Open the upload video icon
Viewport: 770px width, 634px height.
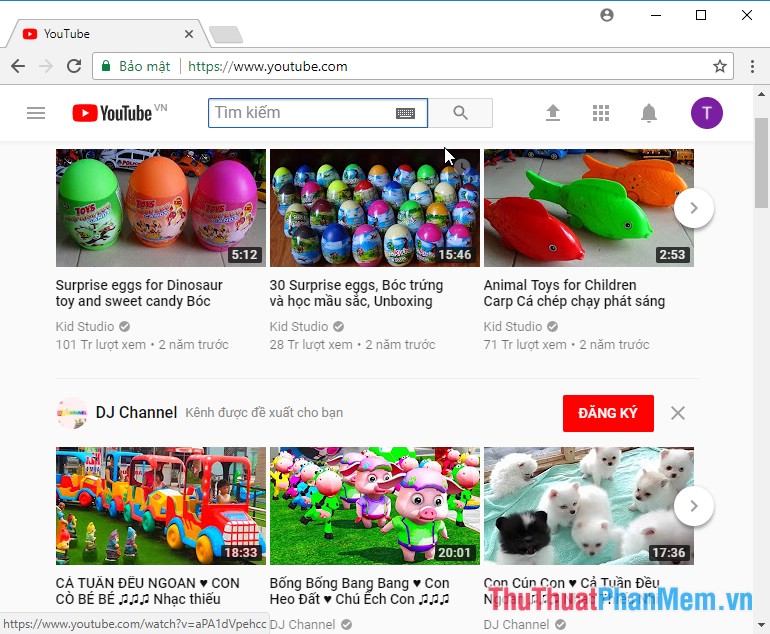click(x=553, y=113)
